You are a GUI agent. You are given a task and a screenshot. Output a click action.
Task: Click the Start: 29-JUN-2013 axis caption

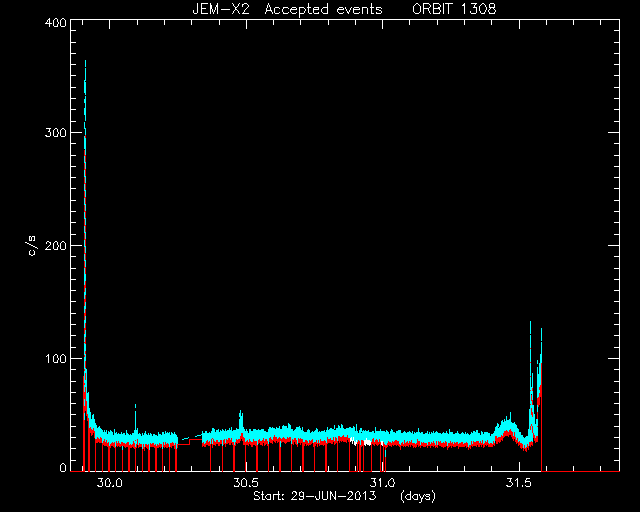[x=314, y=496]
